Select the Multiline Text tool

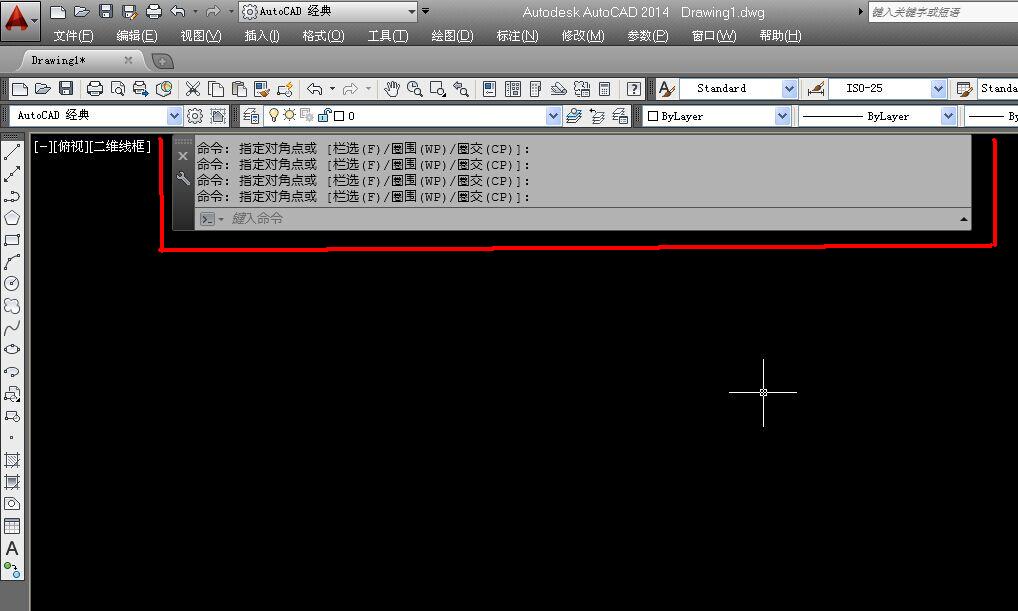tap(12, 549)
